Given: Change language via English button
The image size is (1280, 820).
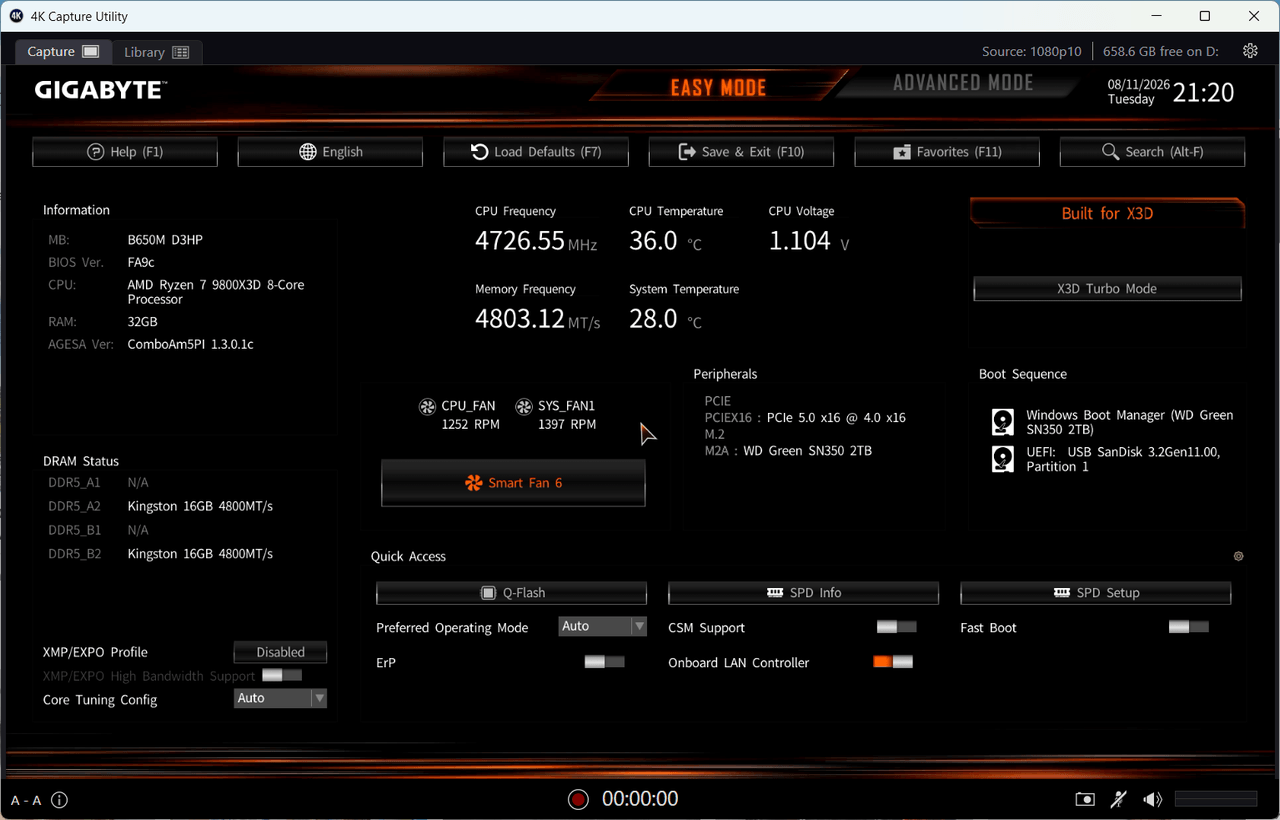Looking at the screenshot, I should tap(330, 152).
